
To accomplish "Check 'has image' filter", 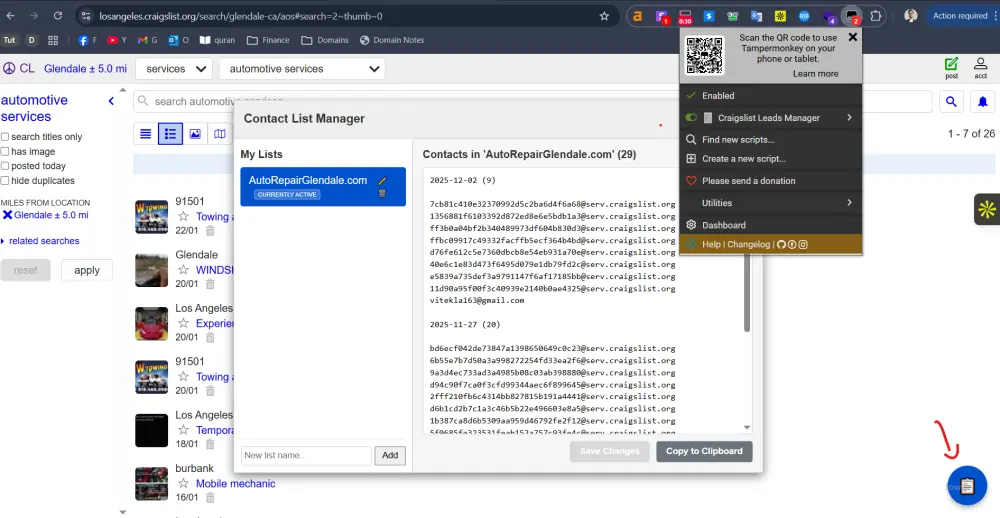I will (5, 152).
